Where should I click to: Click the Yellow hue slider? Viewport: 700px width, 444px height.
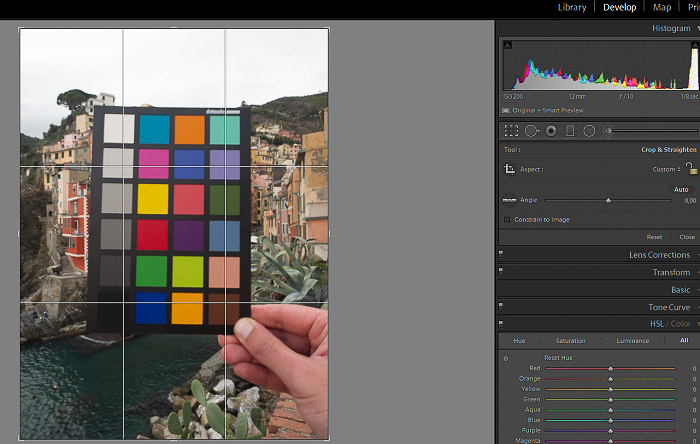click(610, 389)
